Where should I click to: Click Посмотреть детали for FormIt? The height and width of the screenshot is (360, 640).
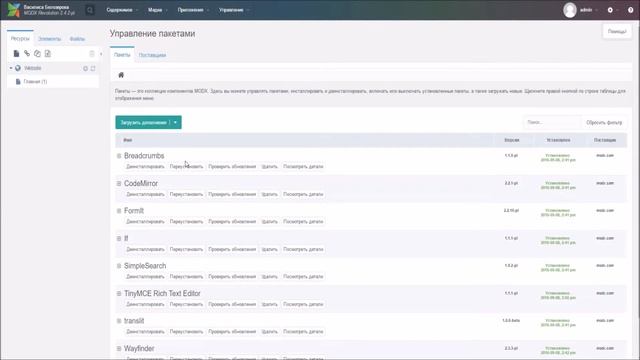(303, 222)
